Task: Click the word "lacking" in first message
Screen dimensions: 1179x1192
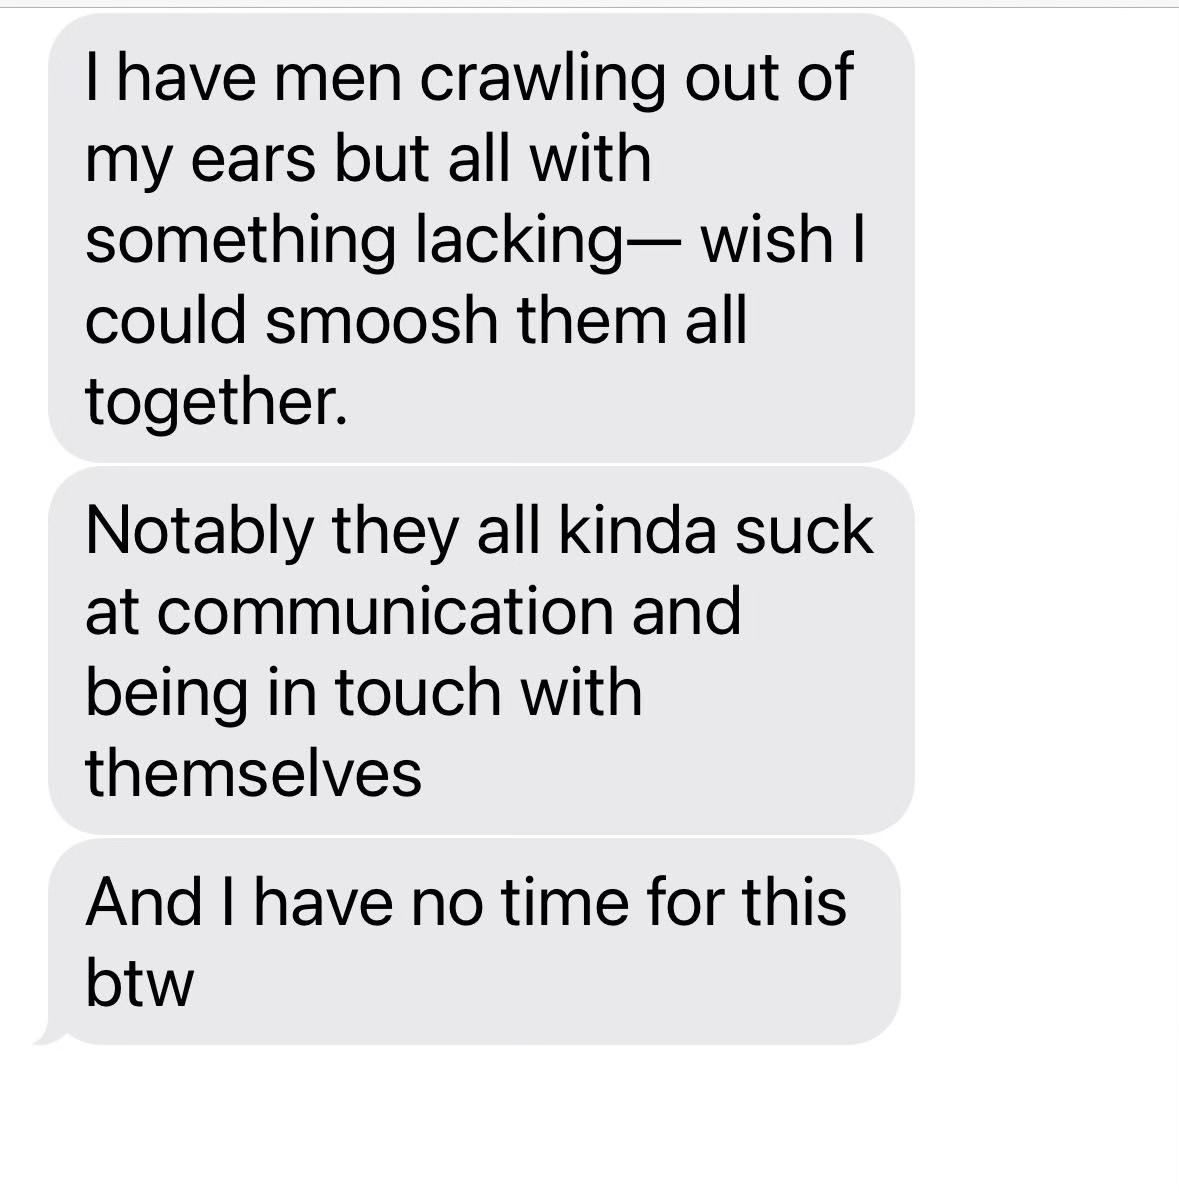Action: pyautogui.click(x=519, y=240)
